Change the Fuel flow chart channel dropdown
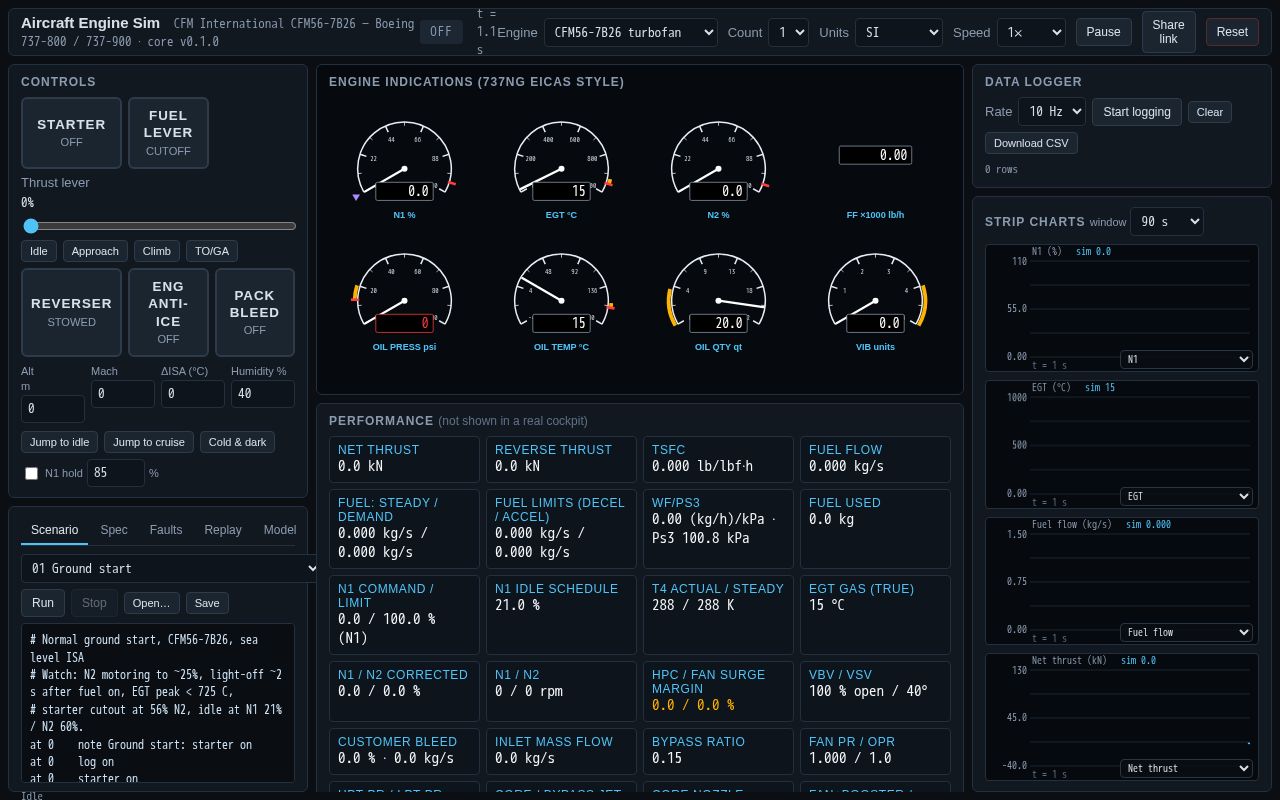This screenshot has height=800, width=1280. pos(1186,632)
